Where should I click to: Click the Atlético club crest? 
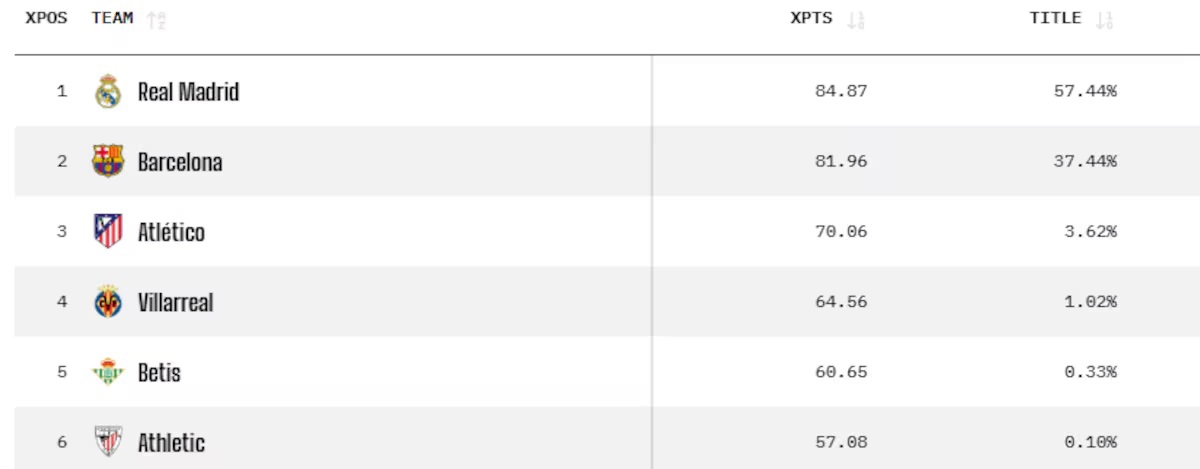108,232
